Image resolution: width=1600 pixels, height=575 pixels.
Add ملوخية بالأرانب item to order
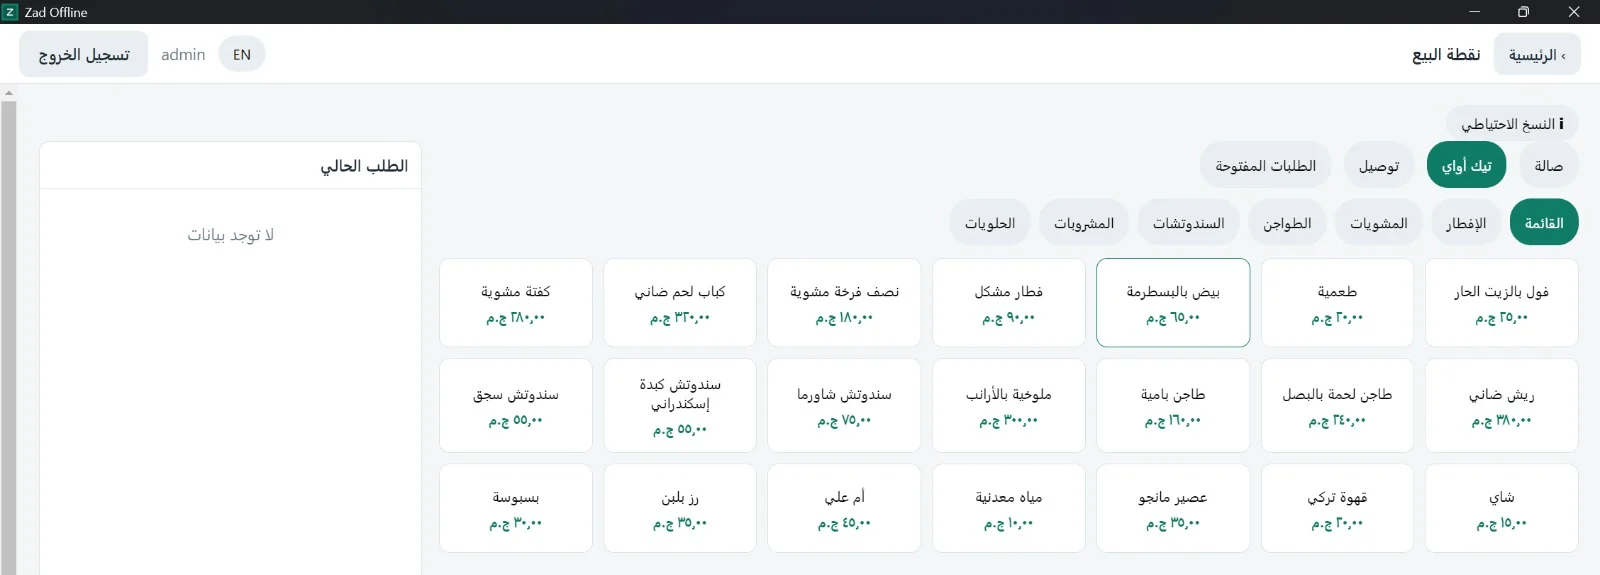point(1008,406)
